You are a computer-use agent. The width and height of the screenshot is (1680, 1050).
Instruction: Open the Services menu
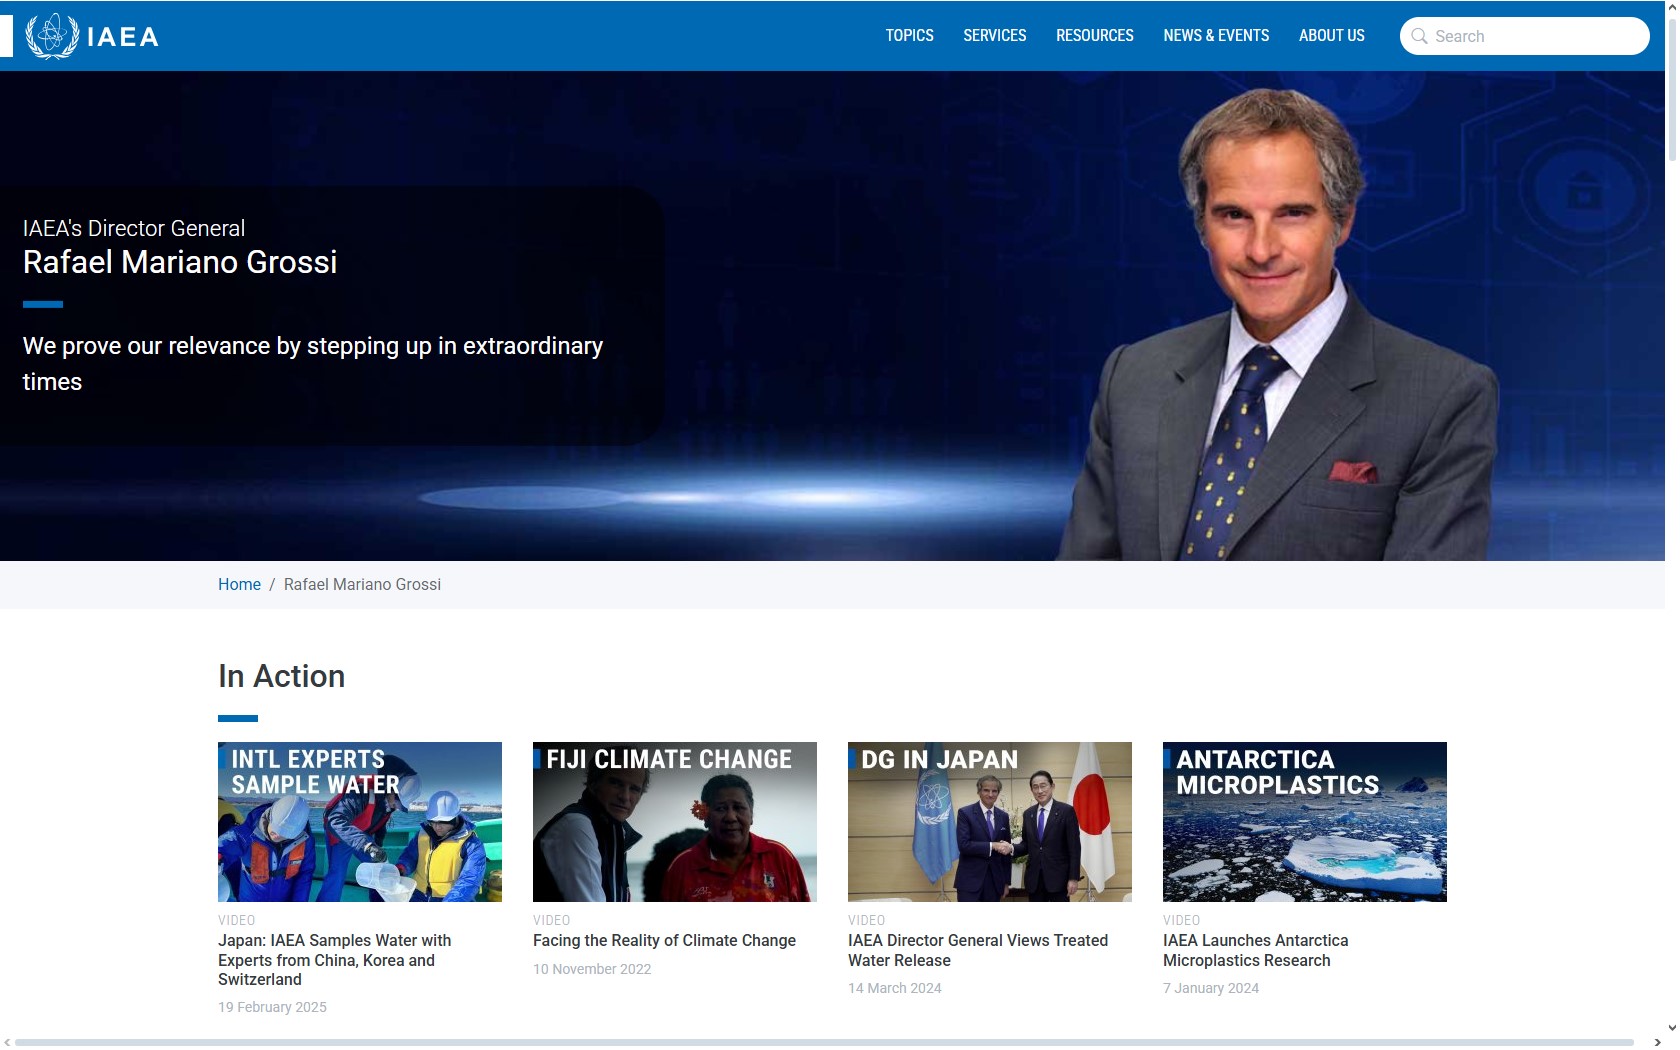(x=994, y=36)
